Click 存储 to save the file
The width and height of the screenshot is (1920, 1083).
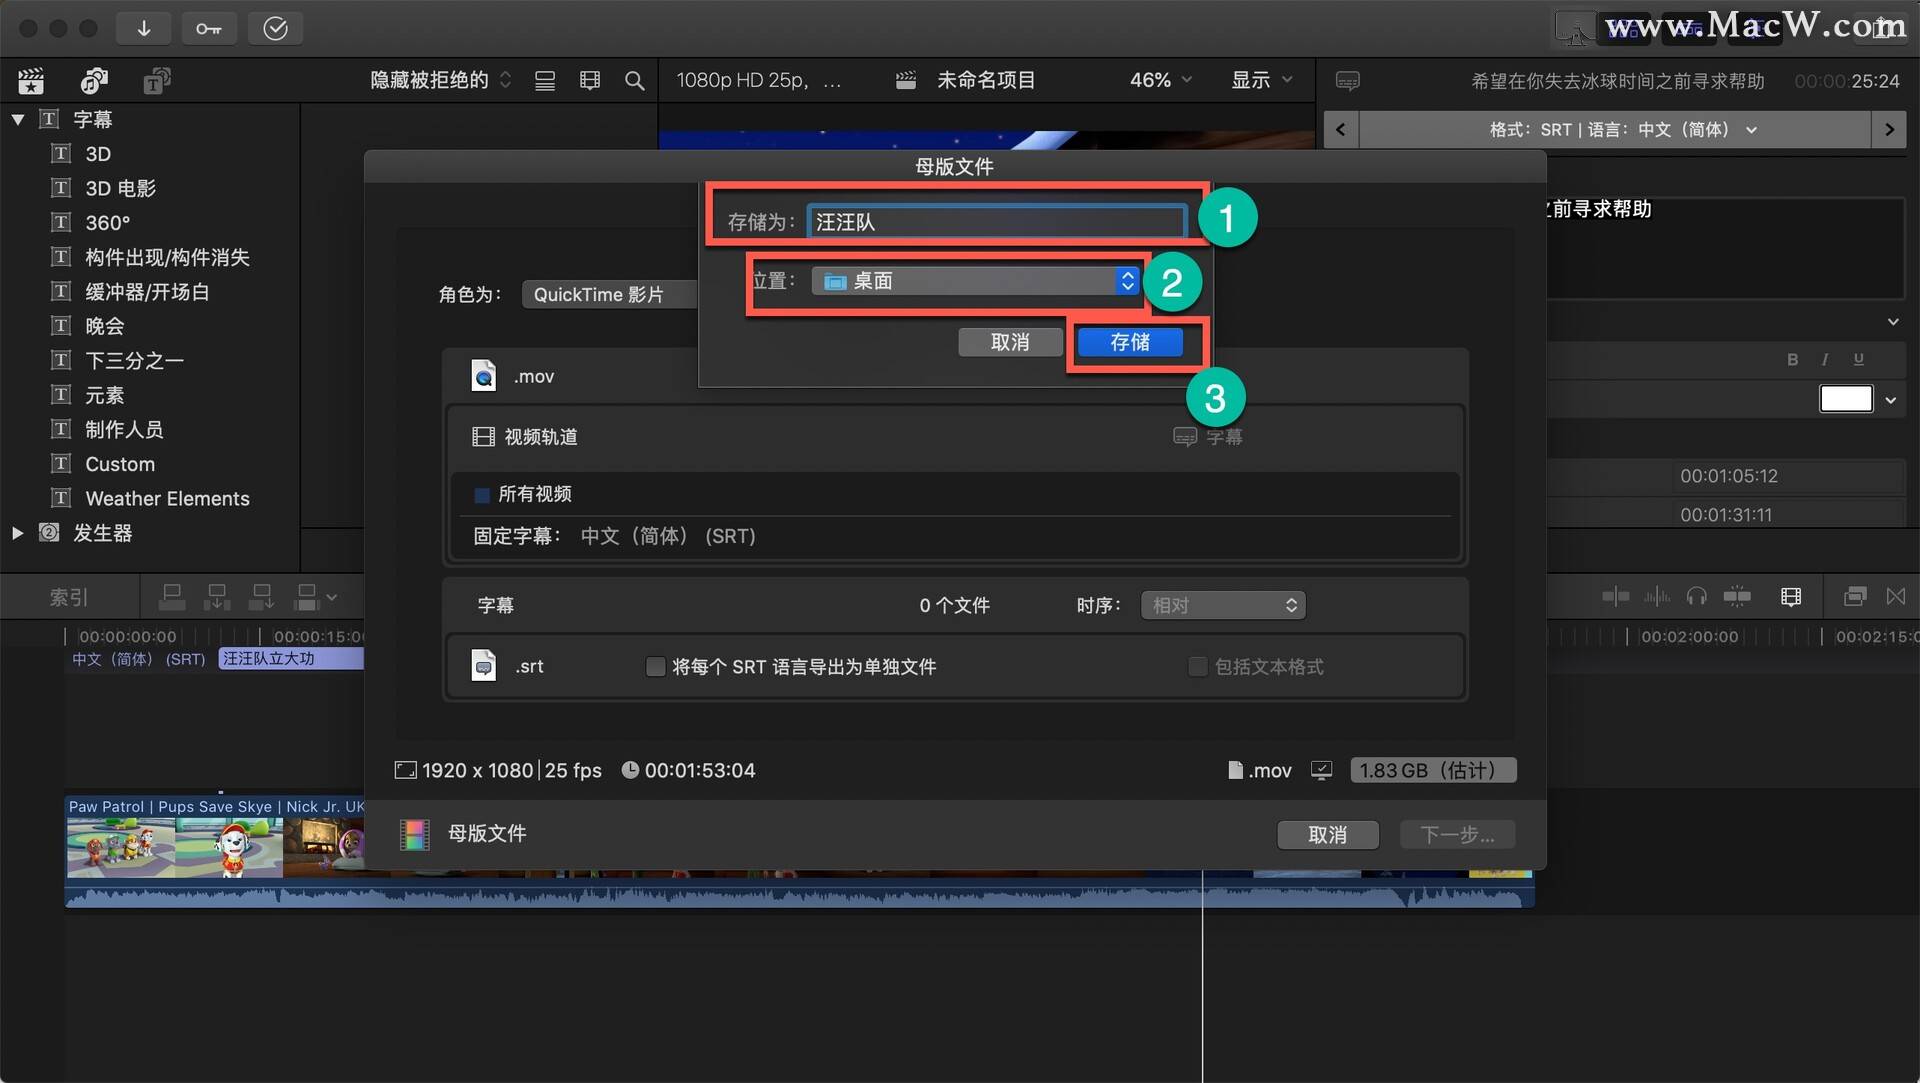[1130, 342]
